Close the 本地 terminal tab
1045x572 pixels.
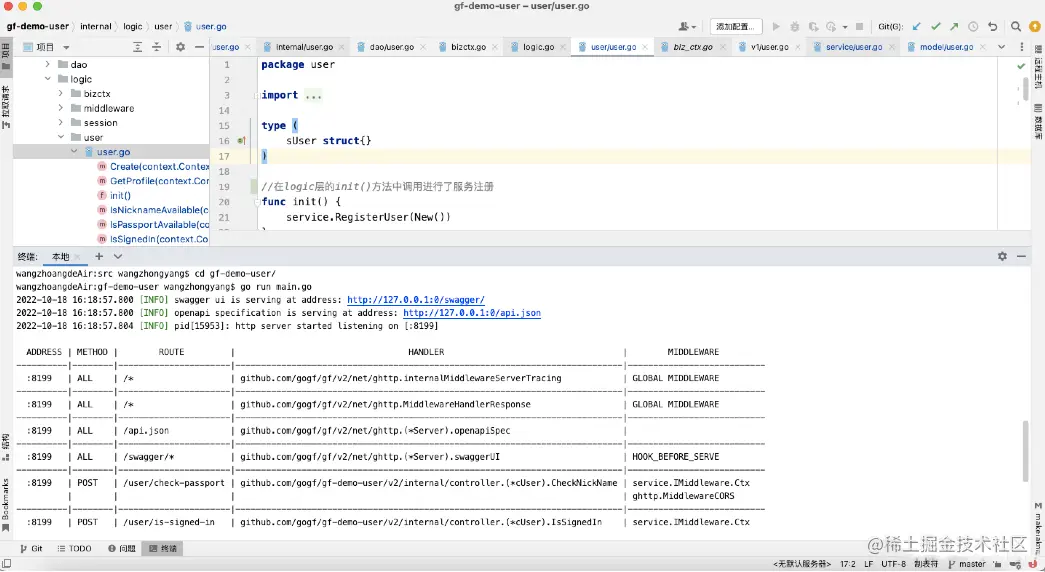click(77, 257)
